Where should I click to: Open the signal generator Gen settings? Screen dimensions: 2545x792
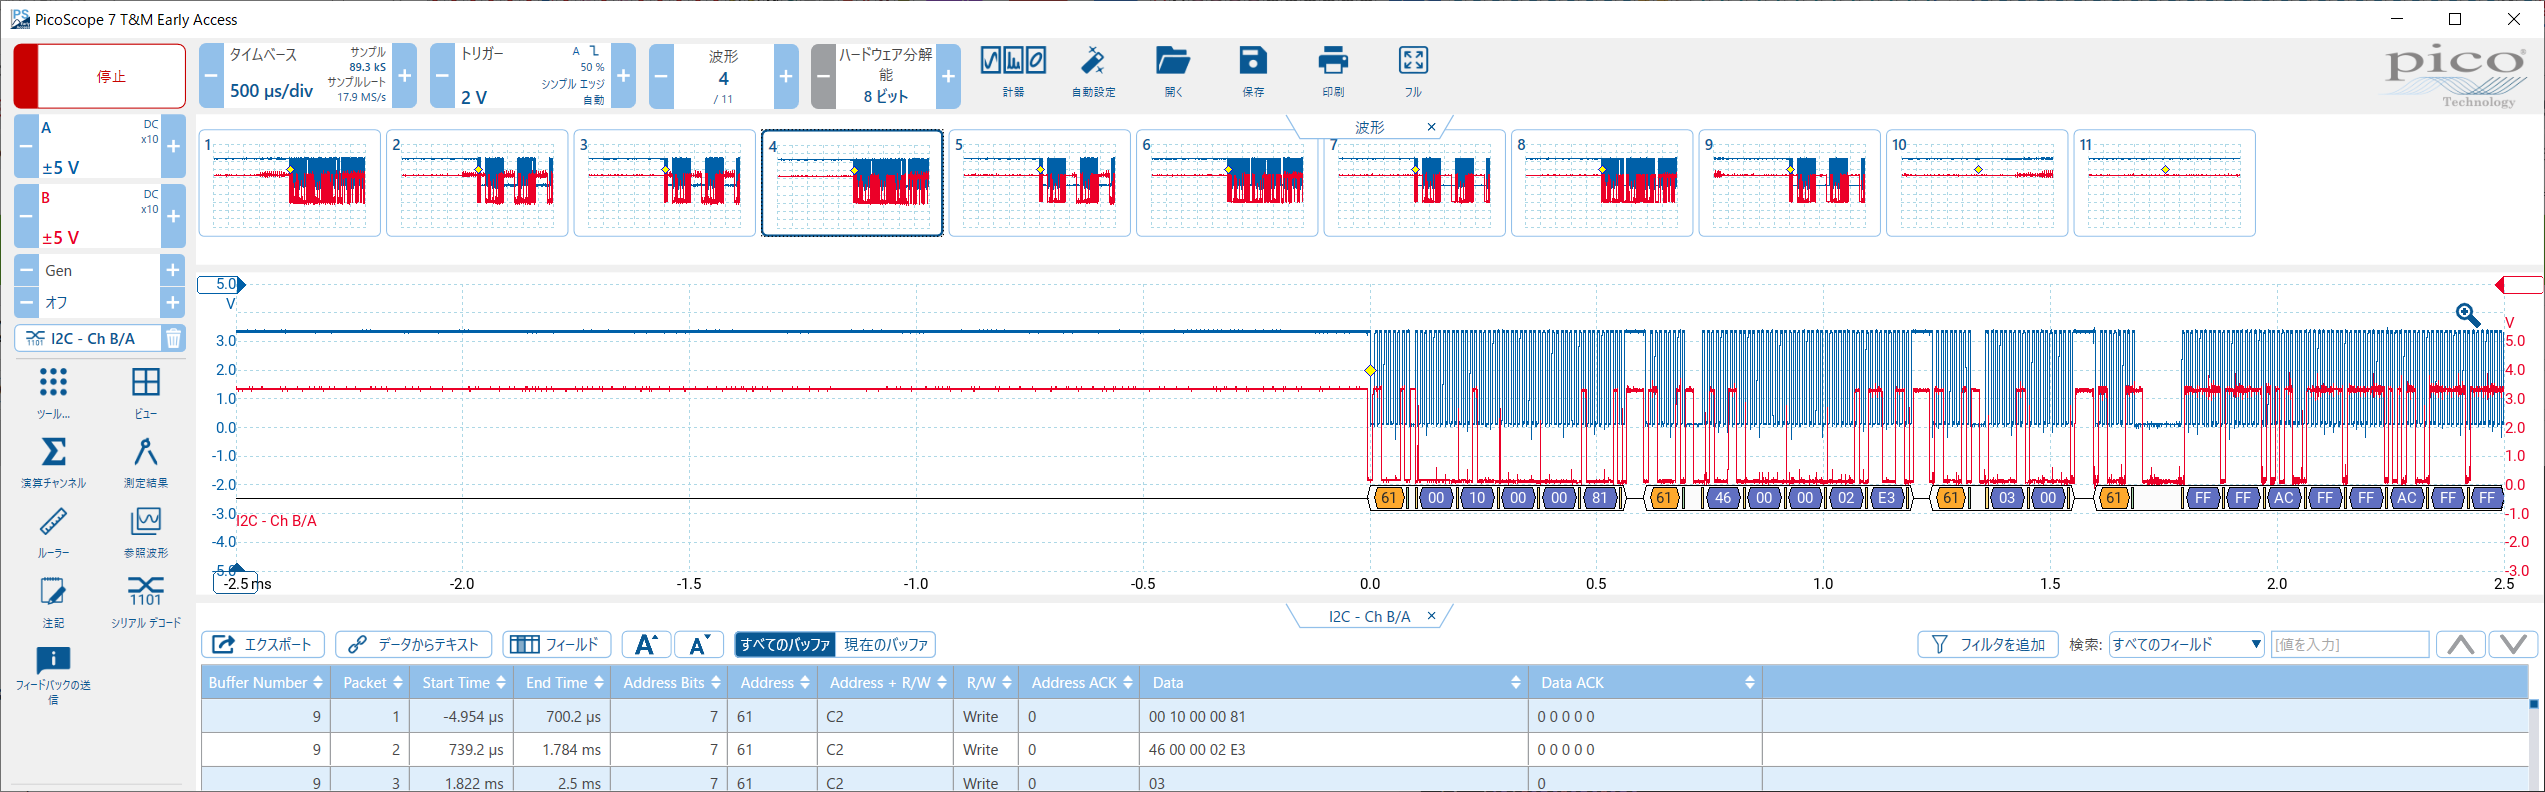(x=99, y=271)
